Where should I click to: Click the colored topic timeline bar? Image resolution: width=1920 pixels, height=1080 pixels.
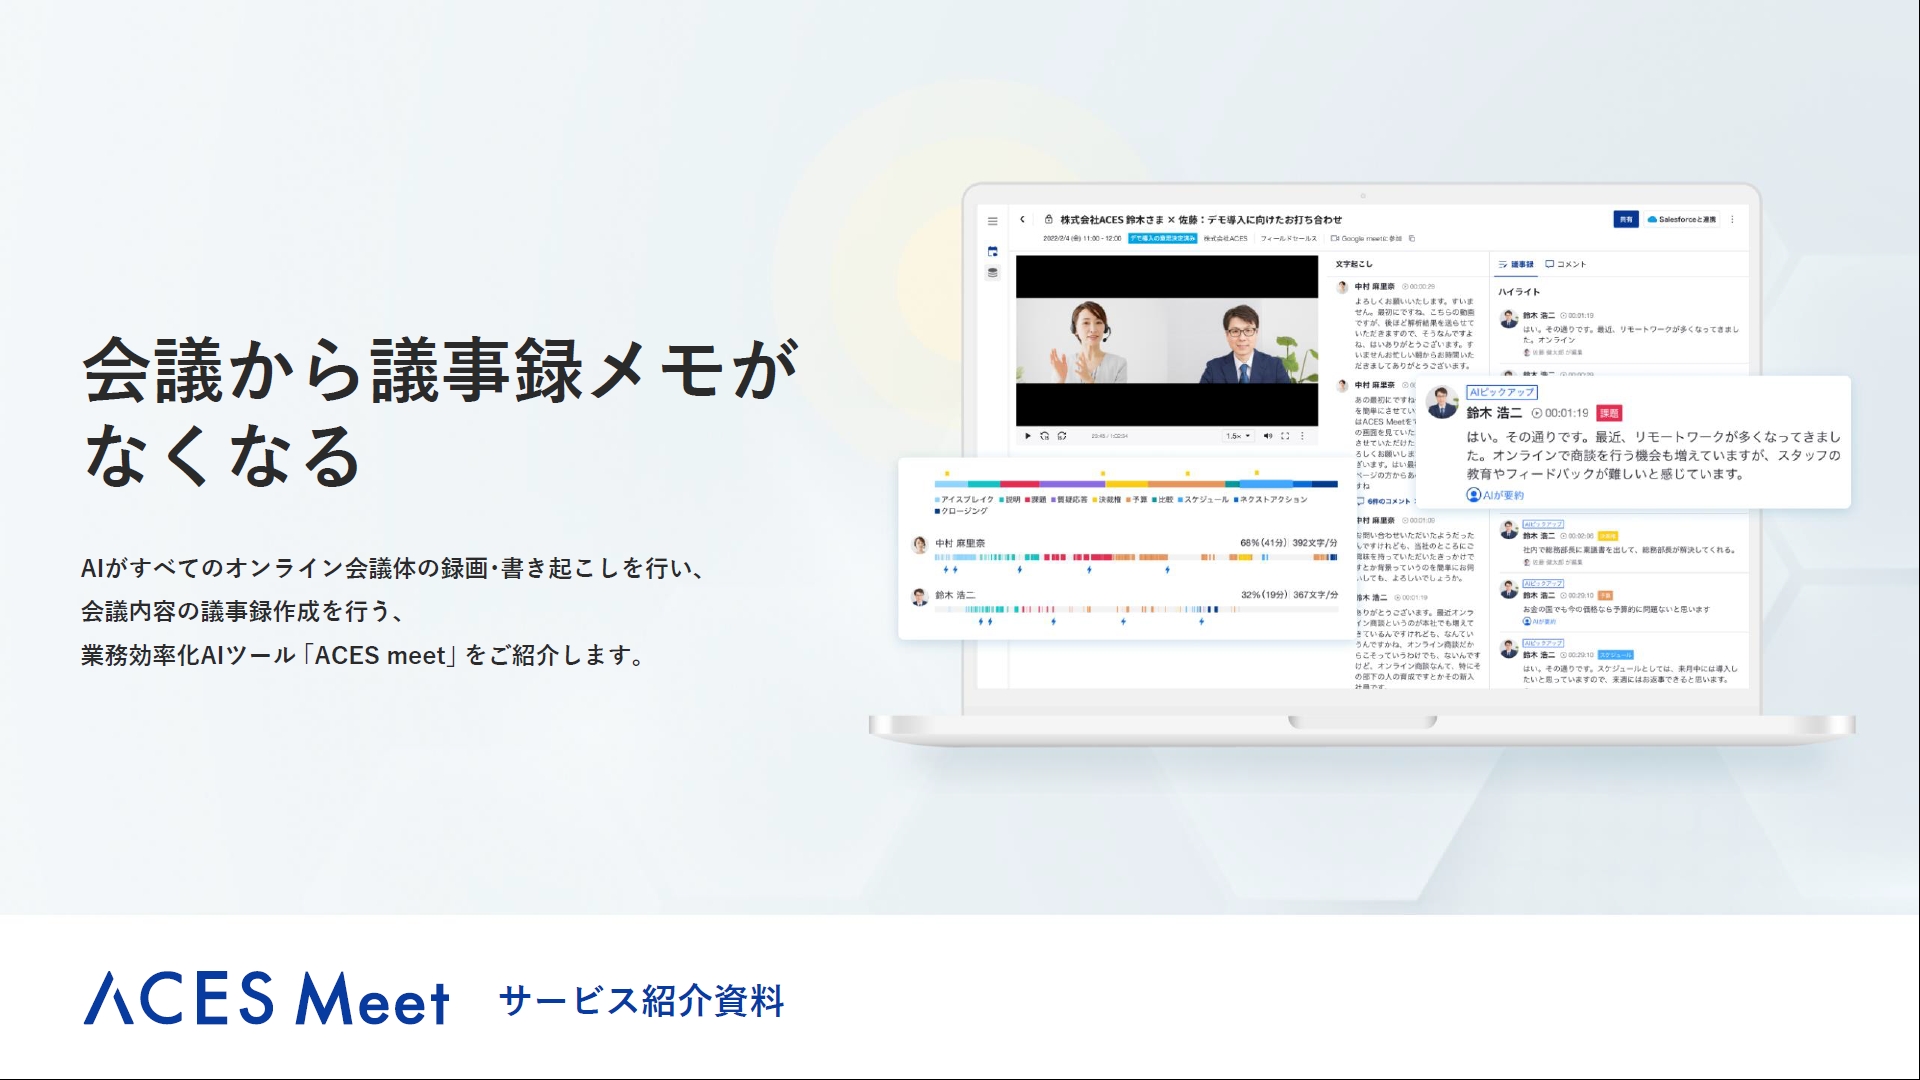1136,484
